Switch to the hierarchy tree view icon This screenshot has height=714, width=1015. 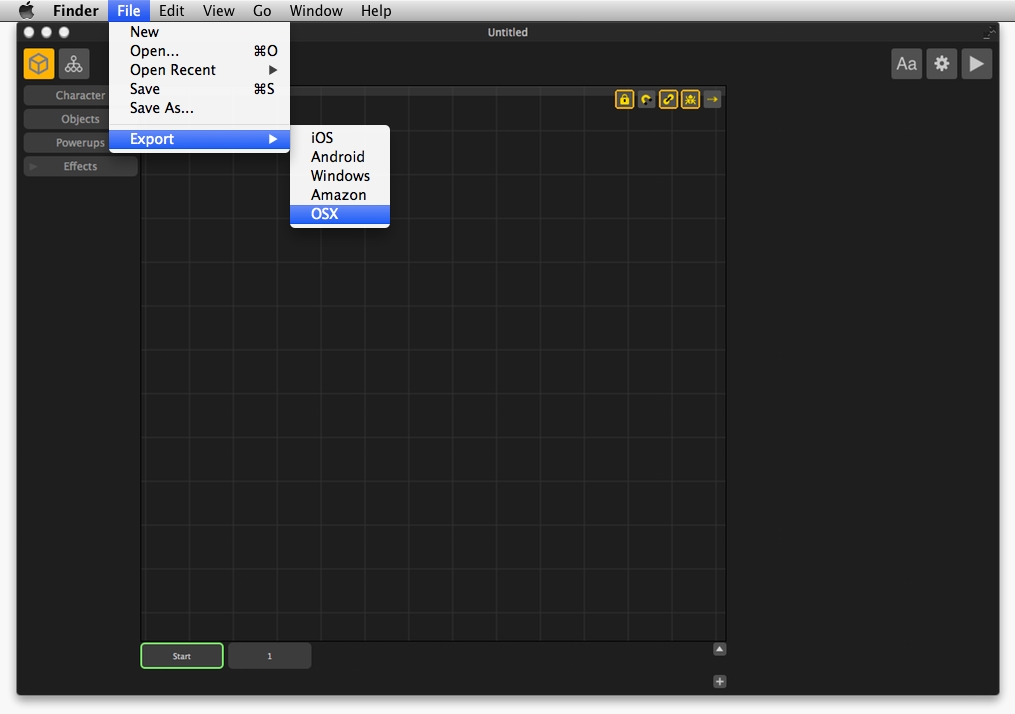point(73,64)
